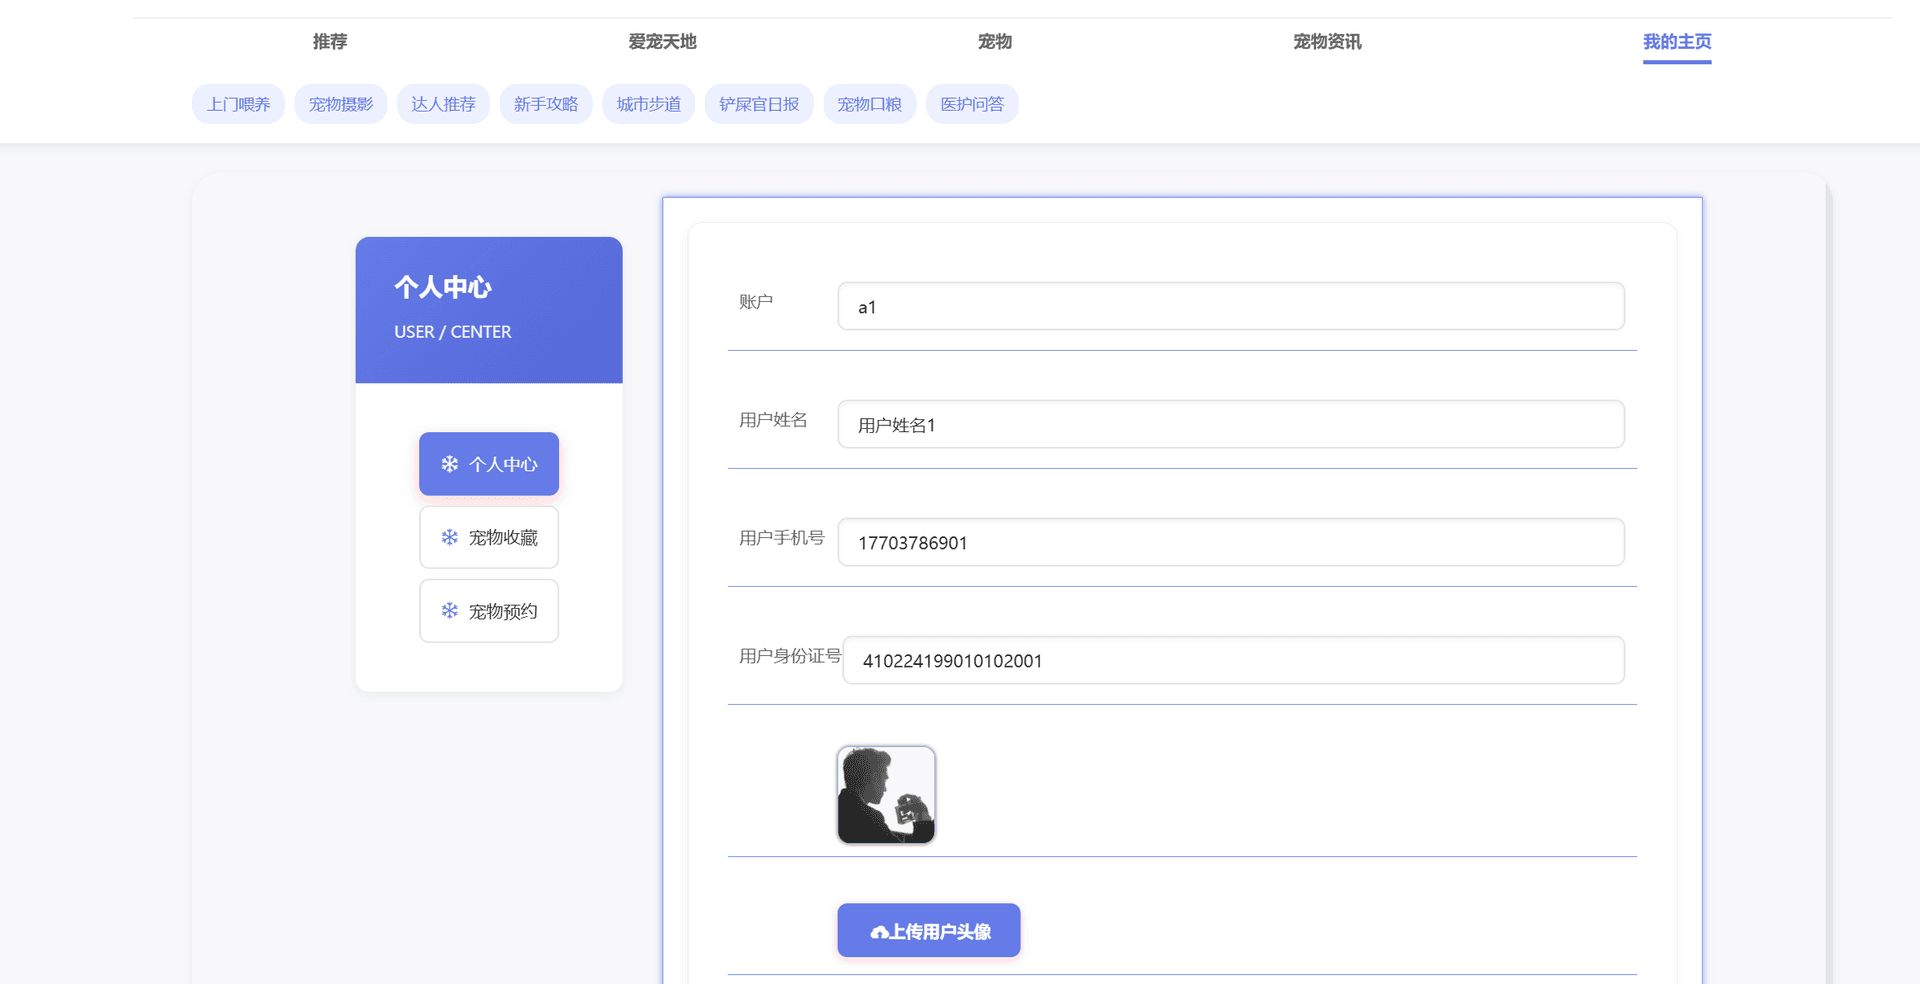Open the 达人推荐 category
The image size is (1920, 984).
click(443, 103)
